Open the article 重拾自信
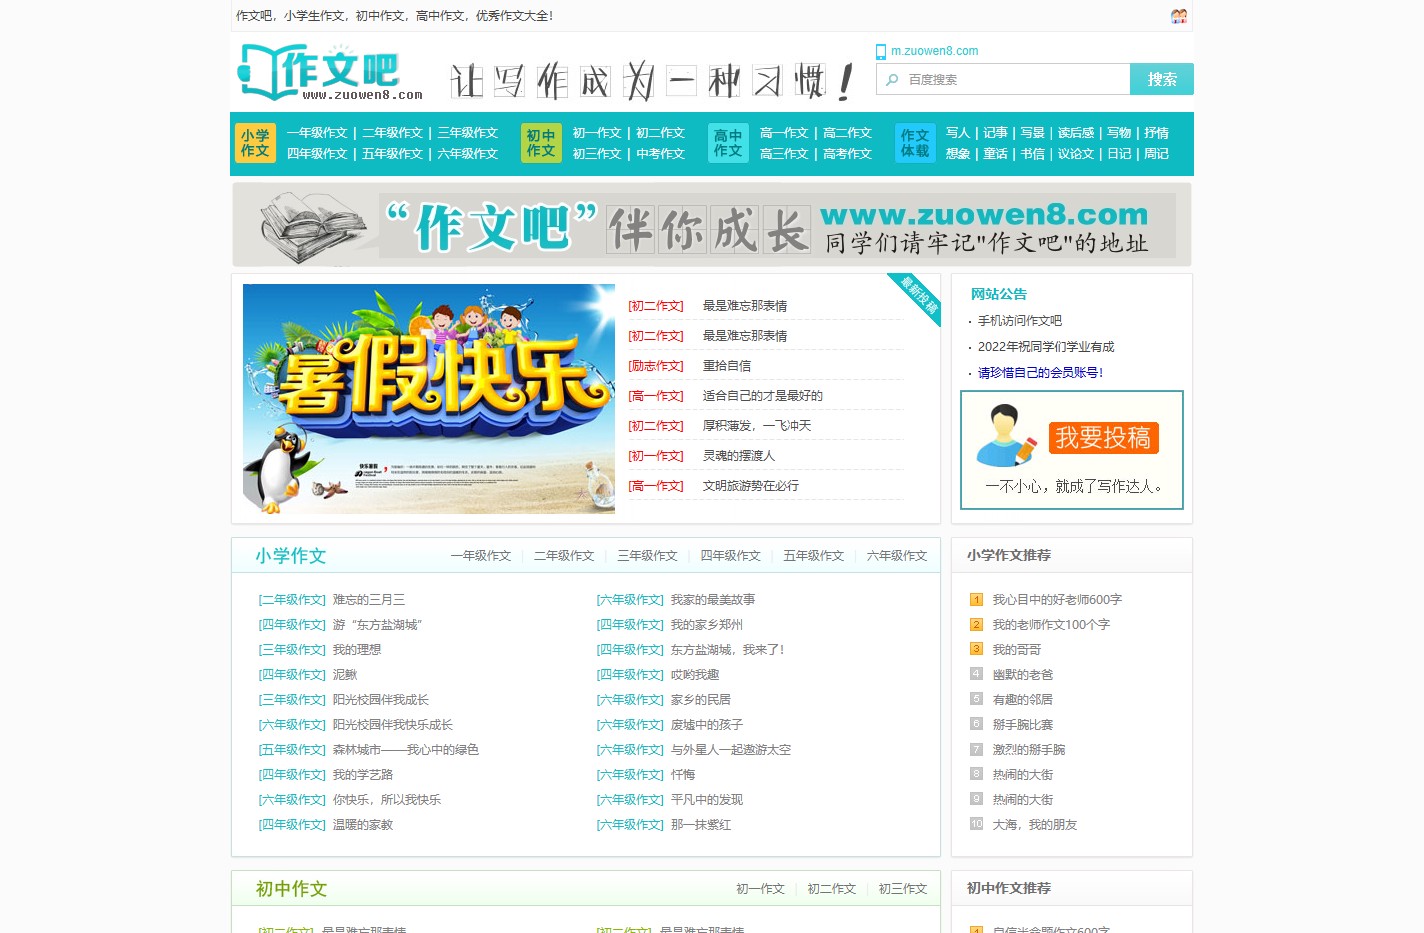Viewport: 1424px width, 933px height. point(727,366)
